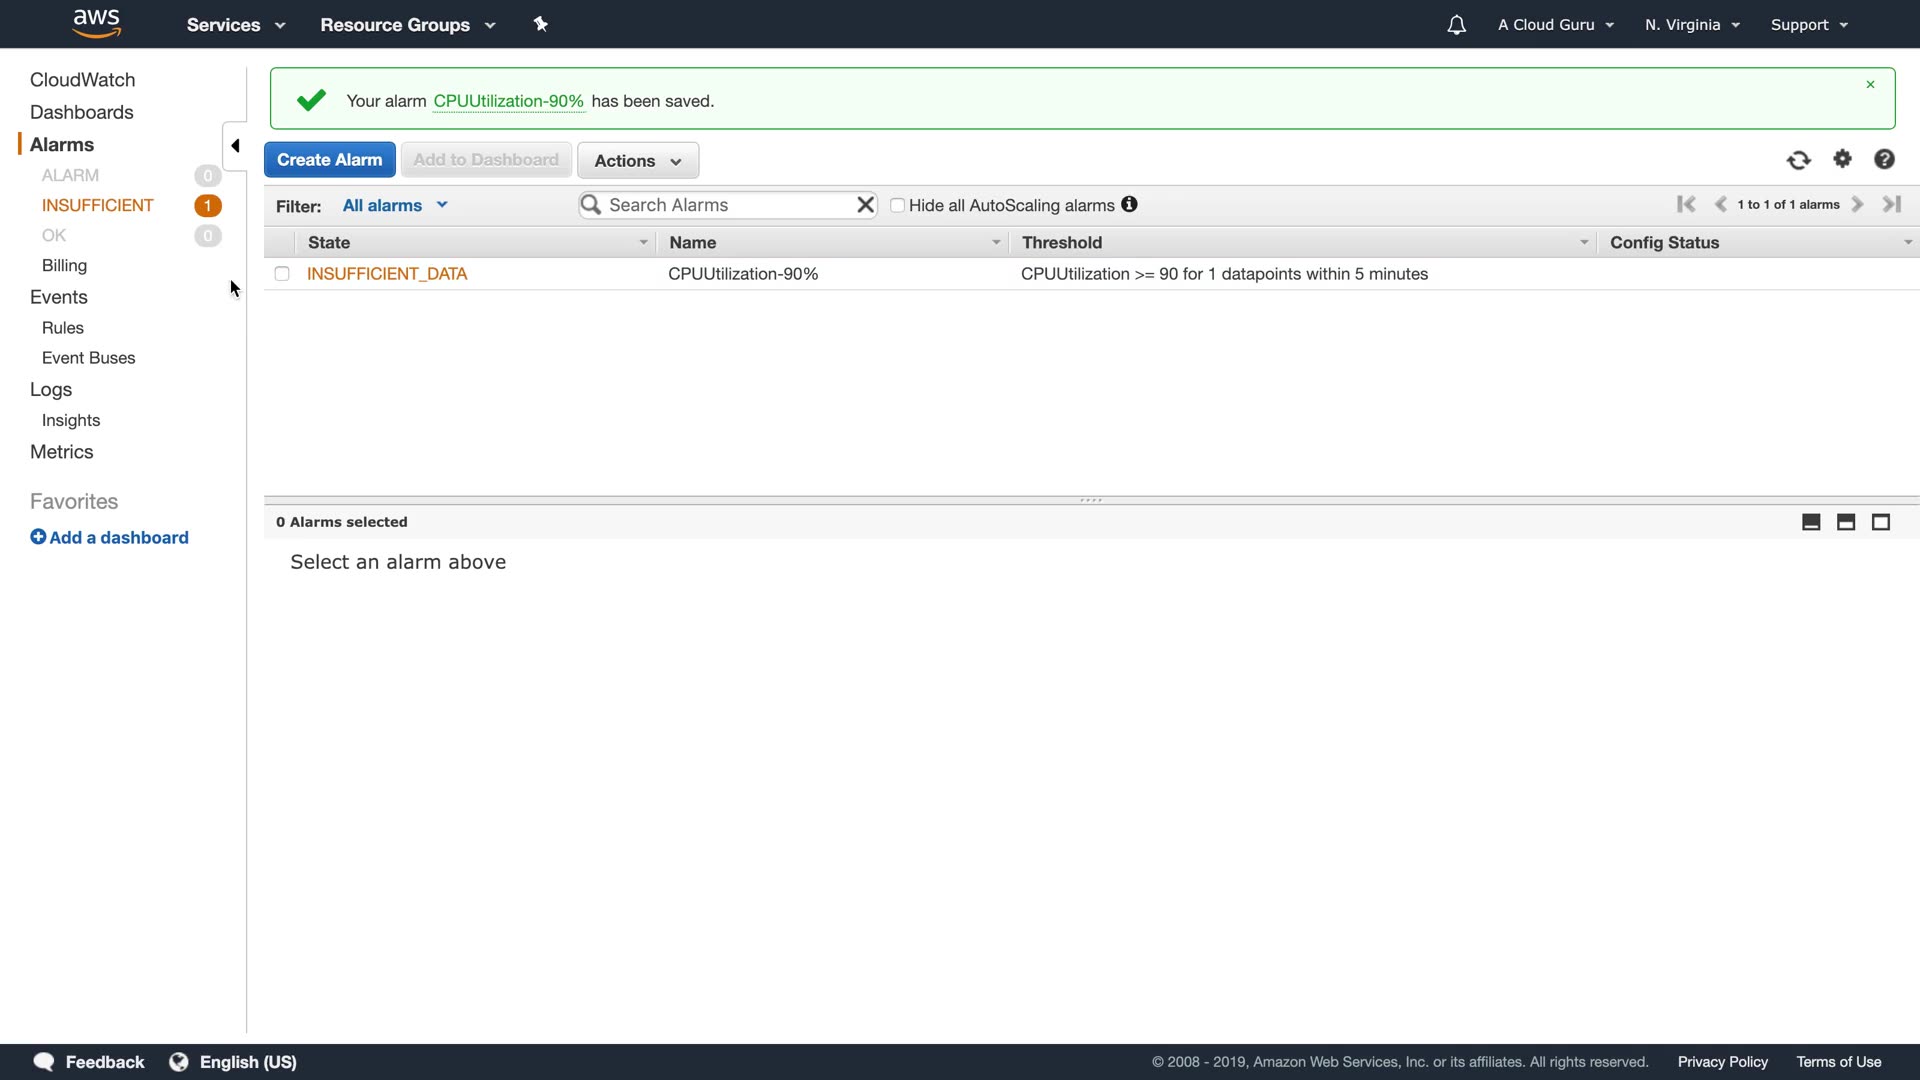The width and height of the screenshot is (1920, 1080).
Task: Enable Hide all AutoScaling alarms
Action: 897,205
